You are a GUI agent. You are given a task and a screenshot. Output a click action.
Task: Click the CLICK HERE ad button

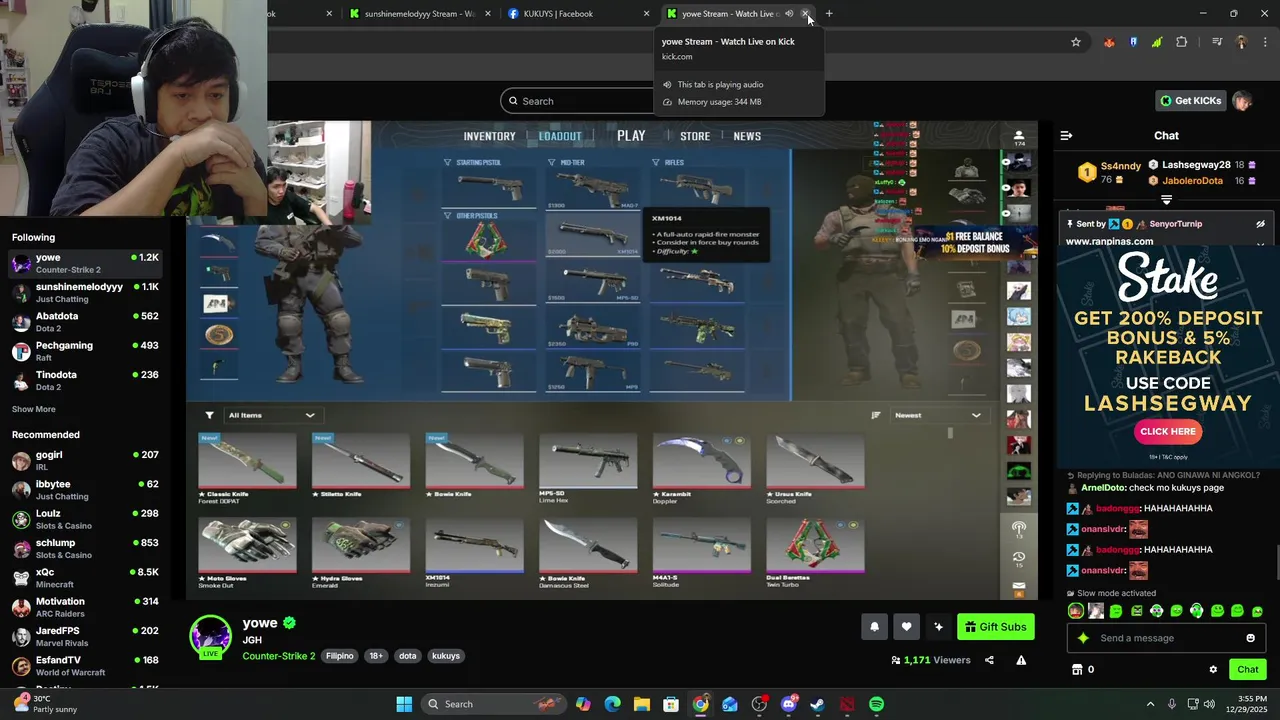pos(1168,431)
